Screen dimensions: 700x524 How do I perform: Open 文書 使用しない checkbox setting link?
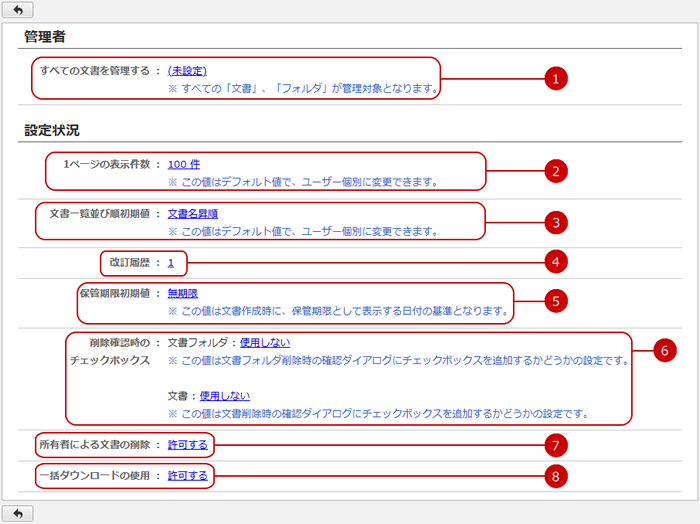click(225, 395)
